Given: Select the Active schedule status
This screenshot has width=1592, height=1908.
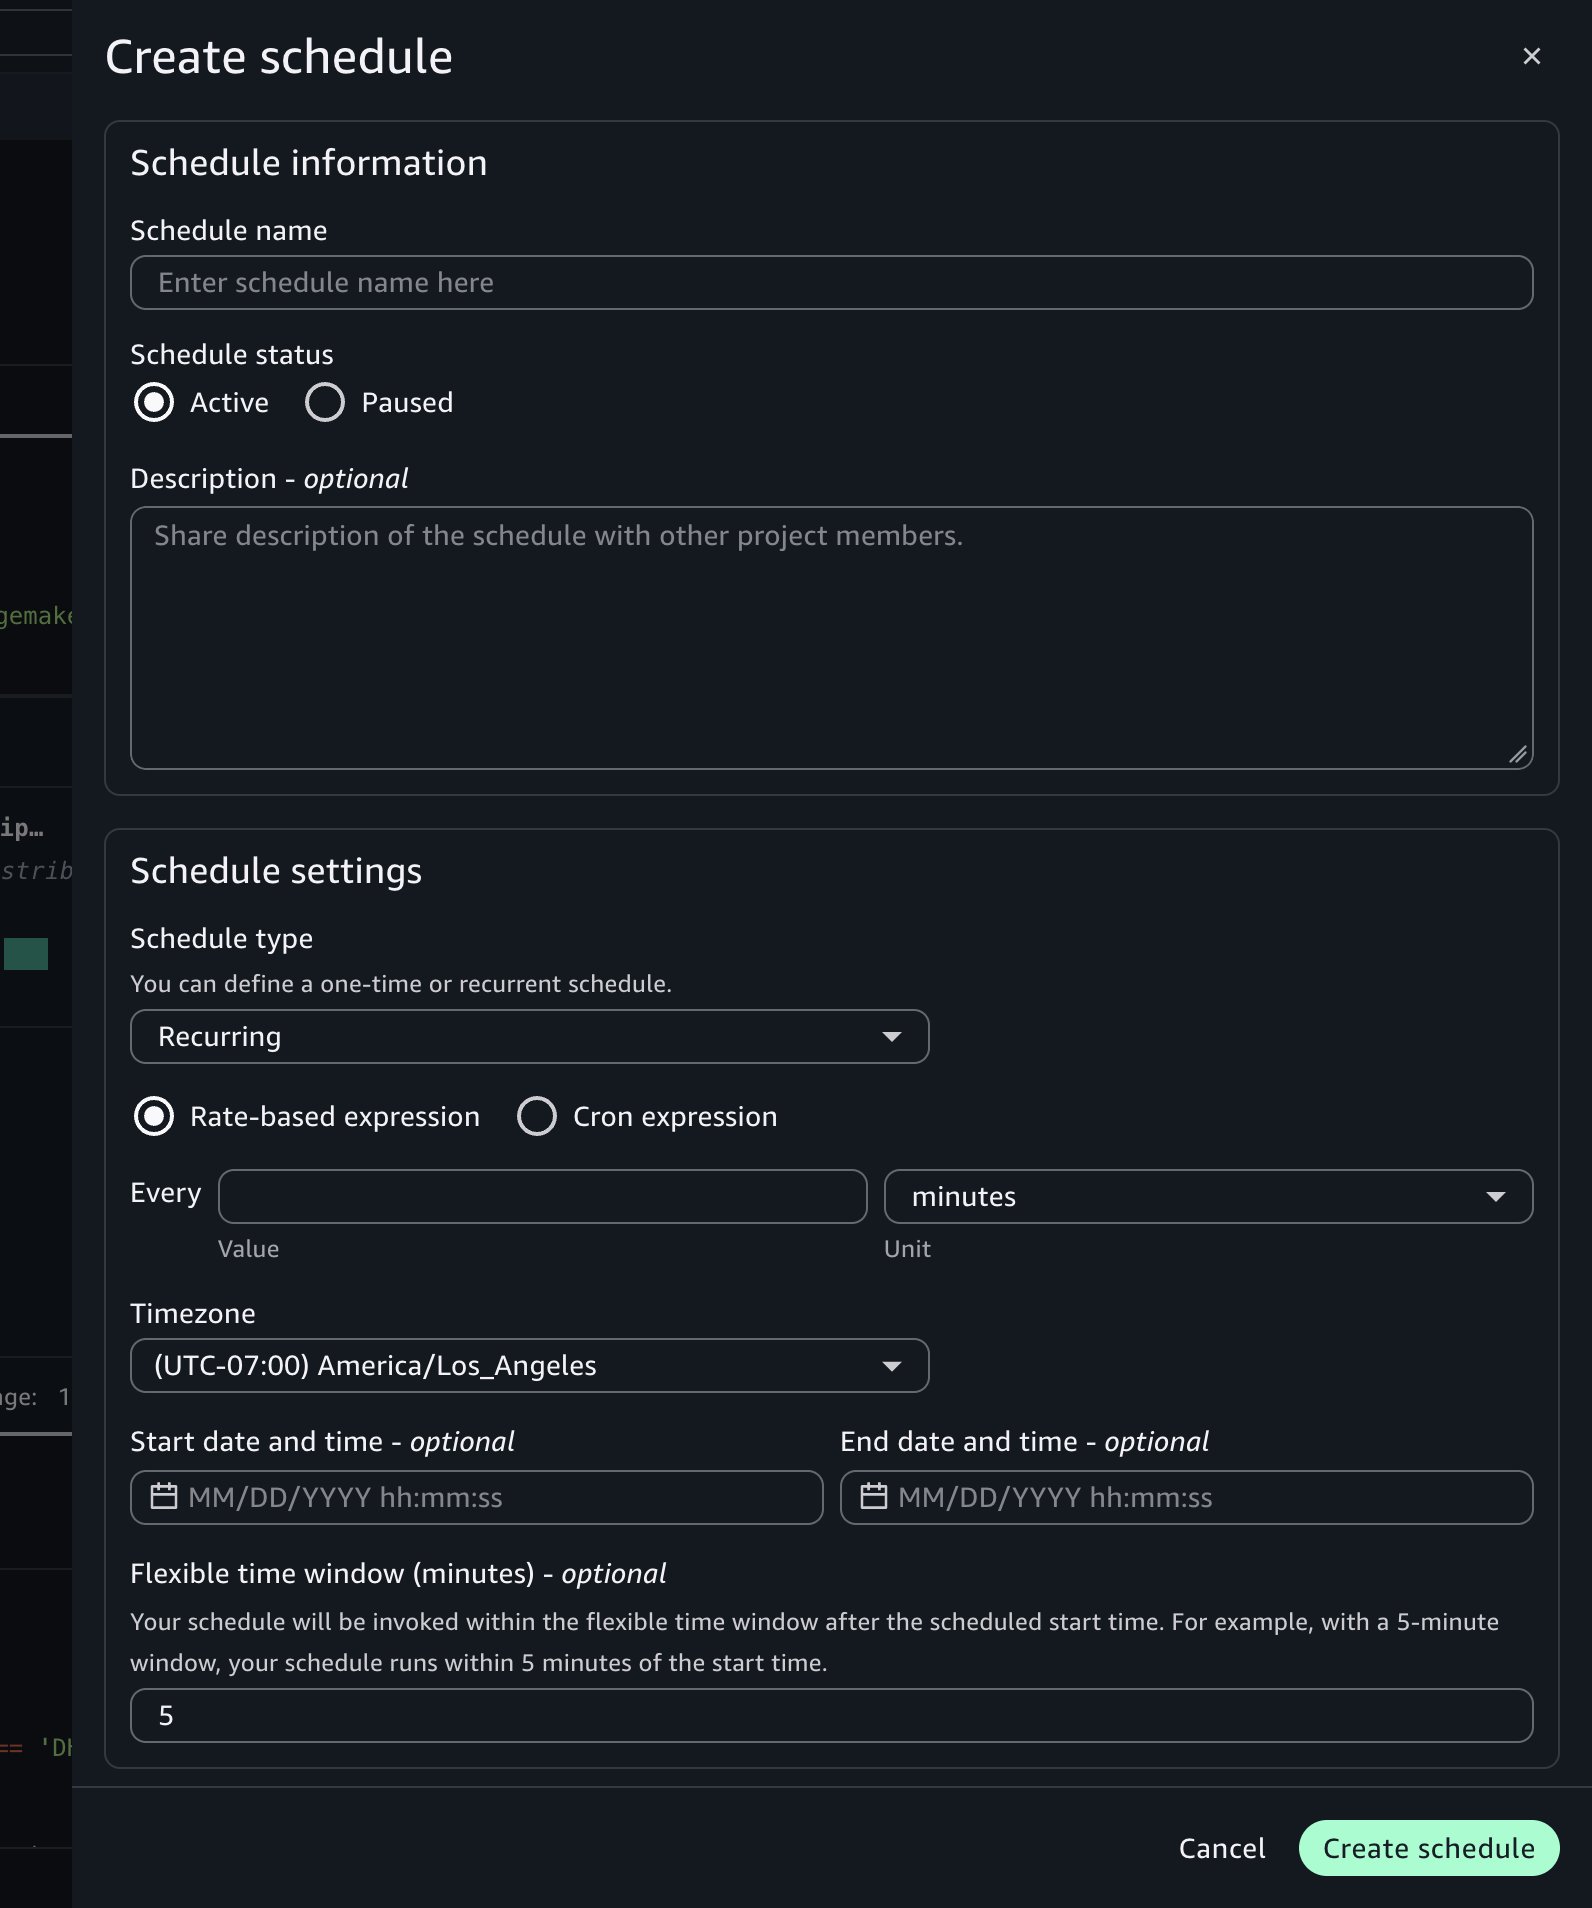Looking at the screenshot, I should (x=154, y=403).
